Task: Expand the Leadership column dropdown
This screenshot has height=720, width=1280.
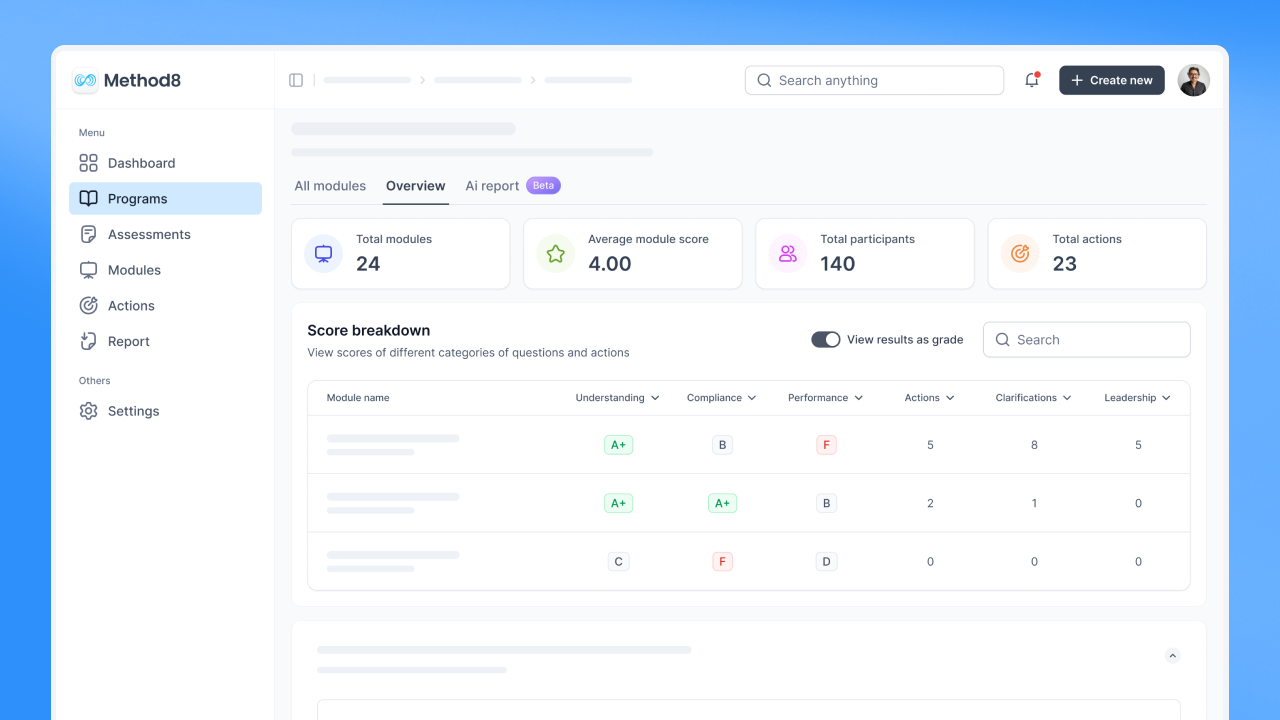Action: [1166, 398]
